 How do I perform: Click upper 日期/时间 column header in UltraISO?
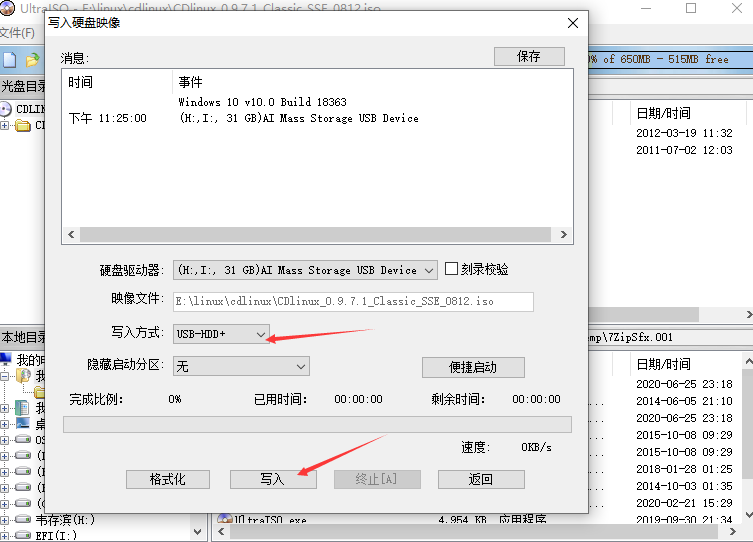[x=664, y=113]
